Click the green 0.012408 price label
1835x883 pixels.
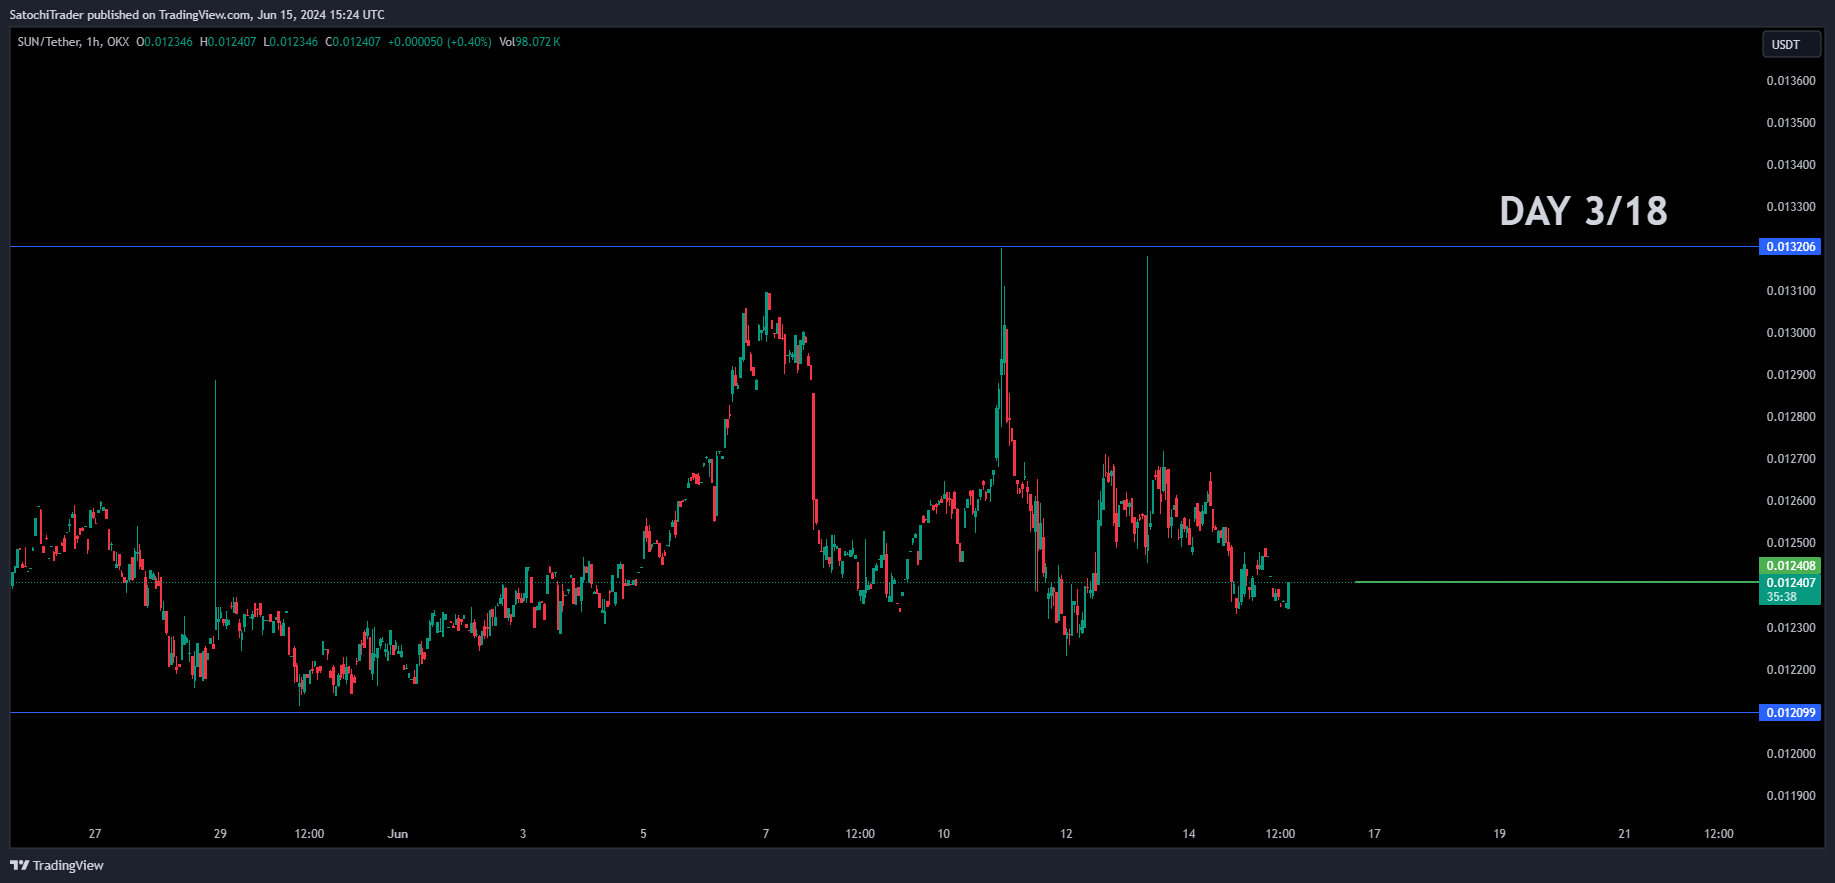[1790, 566]
